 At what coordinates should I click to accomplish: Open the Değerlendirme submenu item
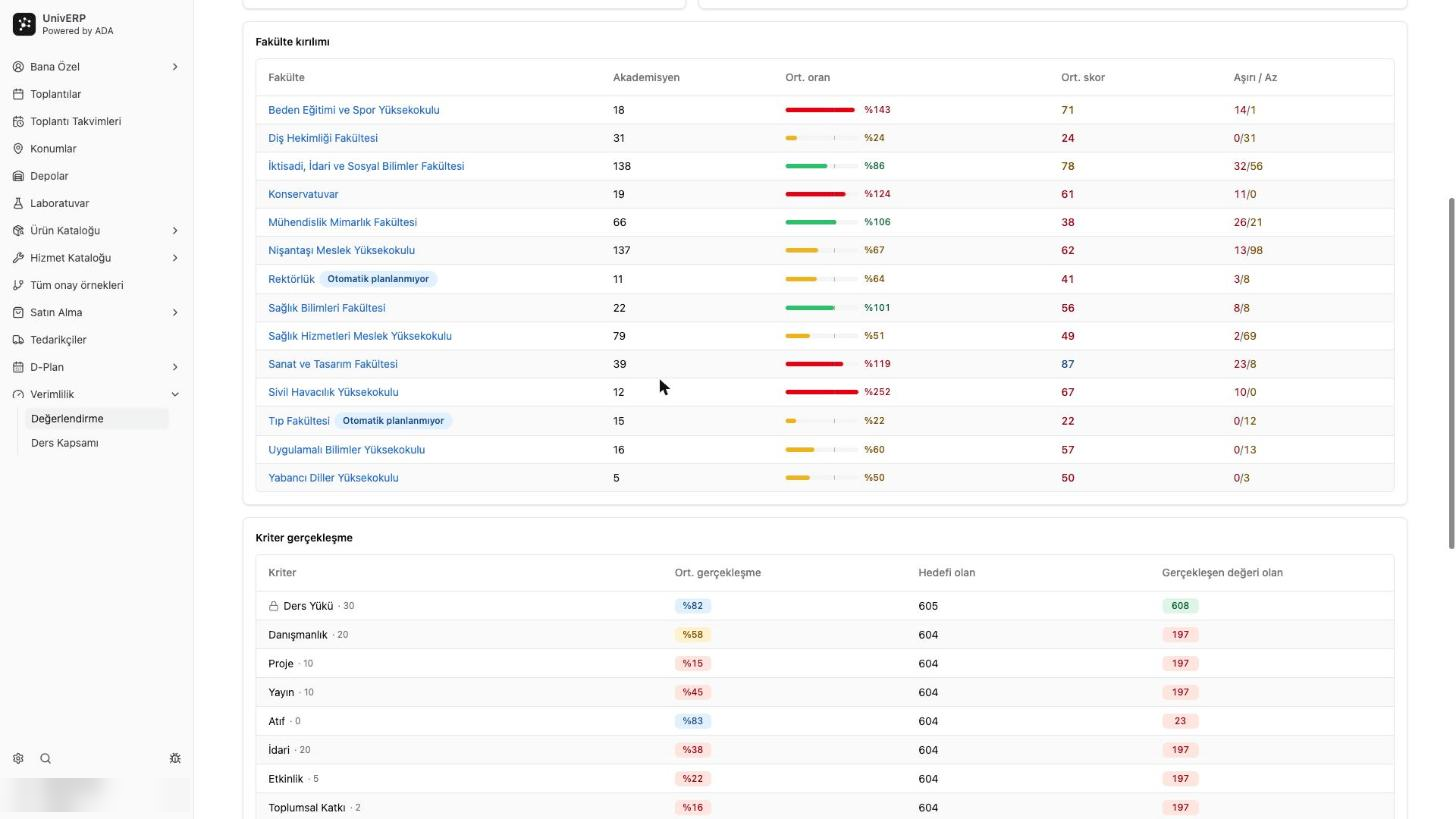coord(96,419)
